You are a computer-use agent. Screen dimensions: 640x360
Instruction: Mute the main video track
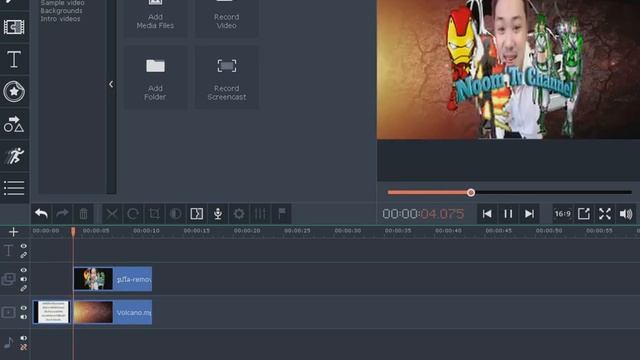24,317
